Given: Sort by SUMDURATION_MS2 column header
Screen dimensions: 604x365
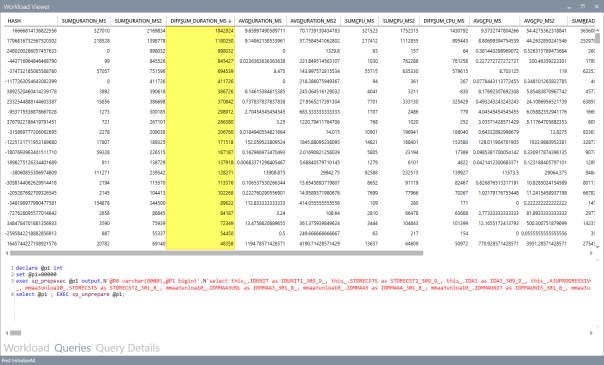Looking at the screenshot, I should point(138,21).
